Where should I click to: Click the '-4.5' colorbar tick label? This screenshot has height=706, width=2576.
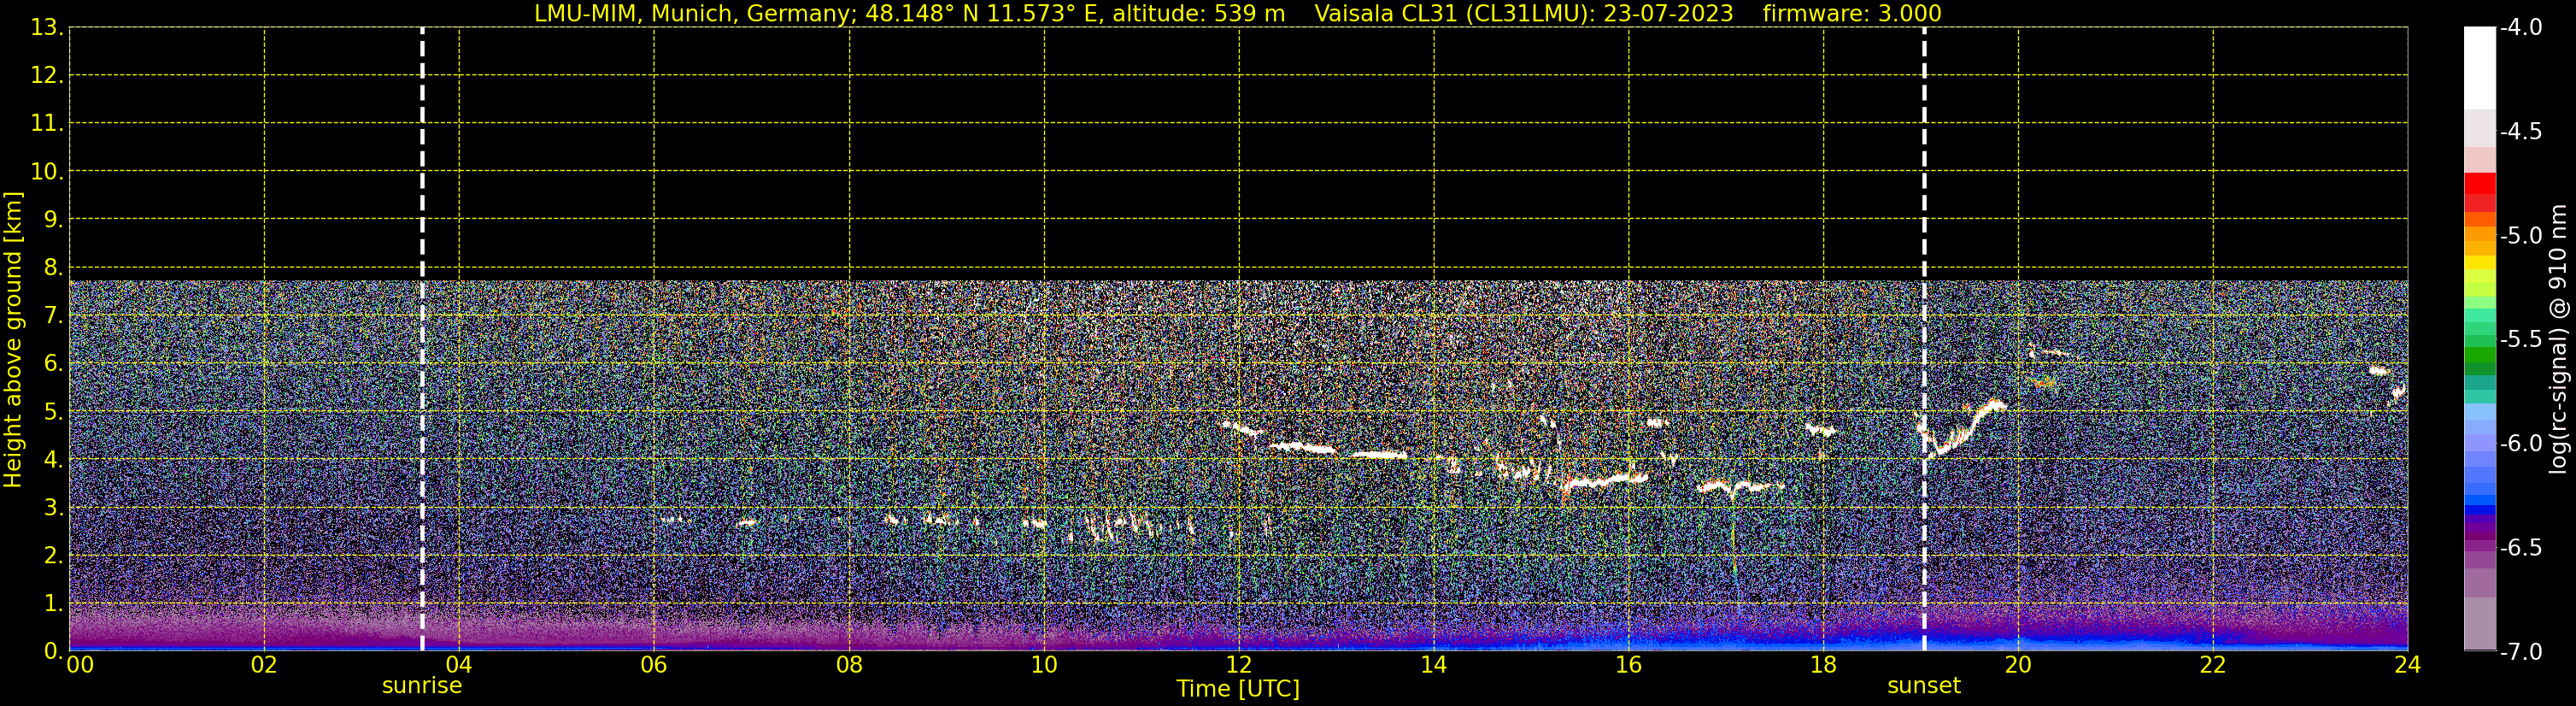(2521, 132)
